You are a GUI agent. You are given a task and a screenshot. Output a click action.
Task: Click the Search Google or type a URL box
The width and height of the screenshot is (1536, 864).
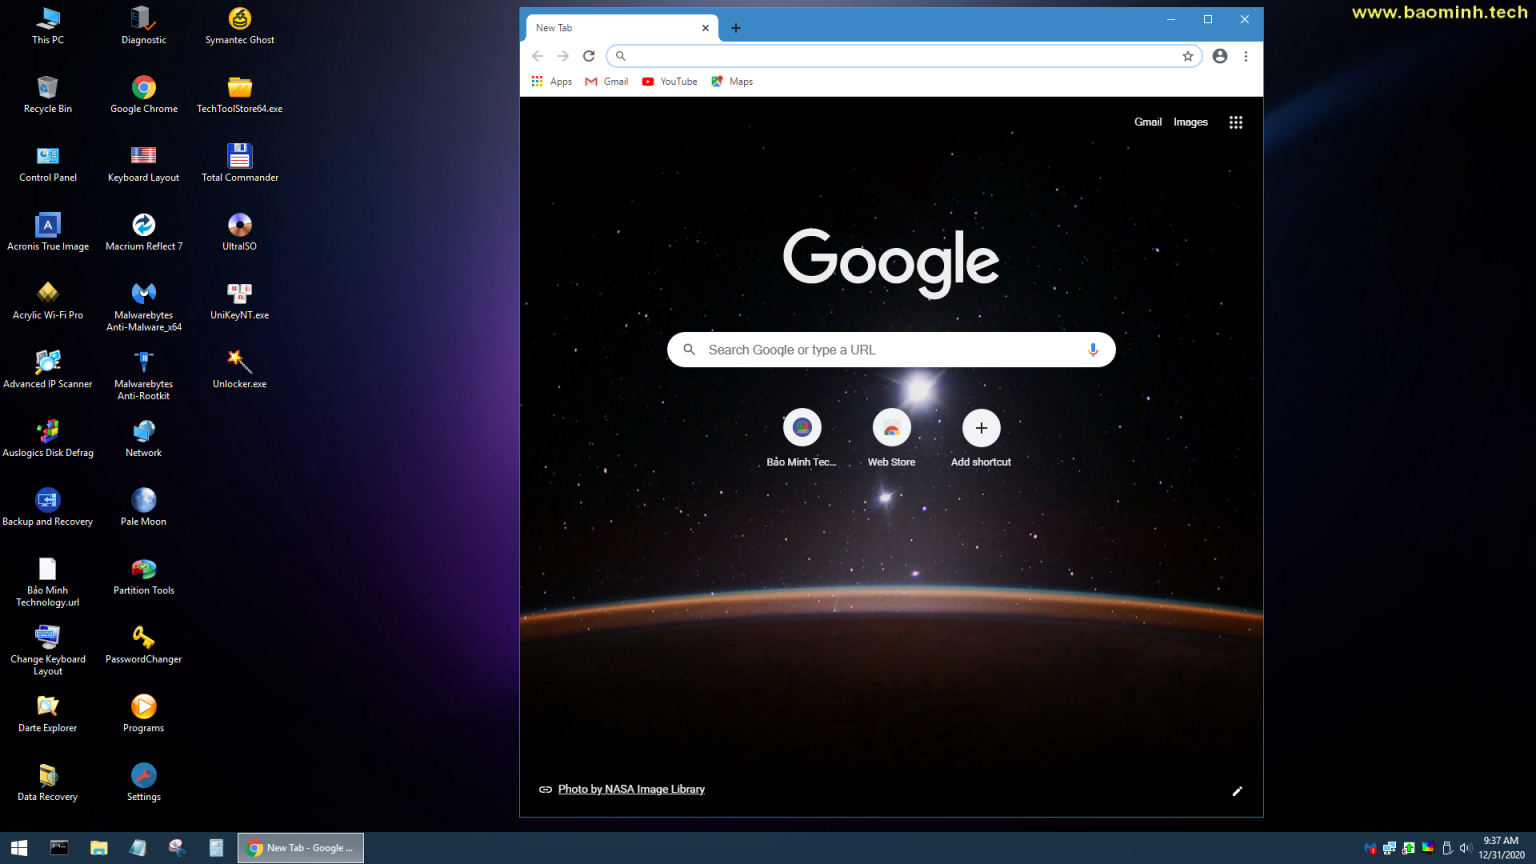[891, 350]
